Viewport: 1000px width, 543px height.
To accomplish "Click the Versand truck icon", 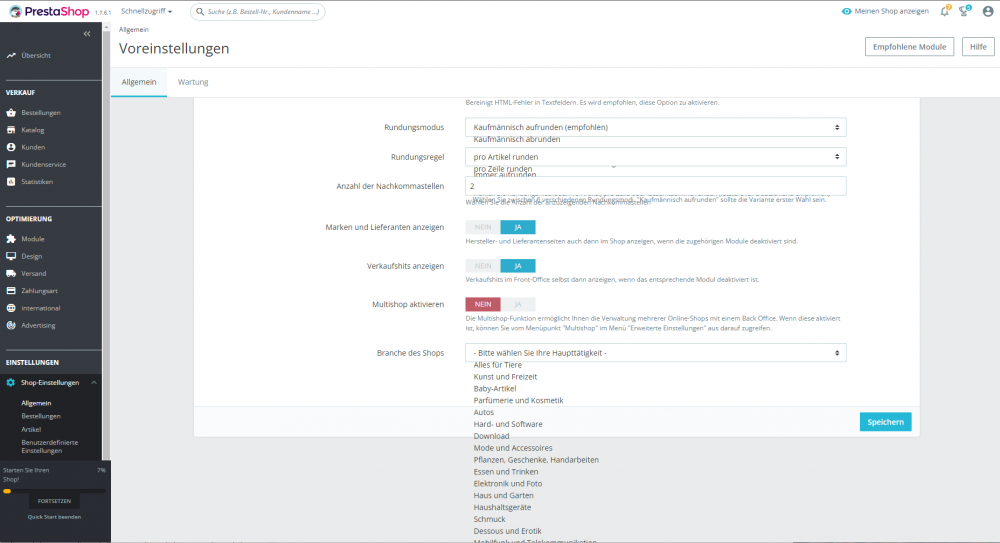I will point(11,274).
